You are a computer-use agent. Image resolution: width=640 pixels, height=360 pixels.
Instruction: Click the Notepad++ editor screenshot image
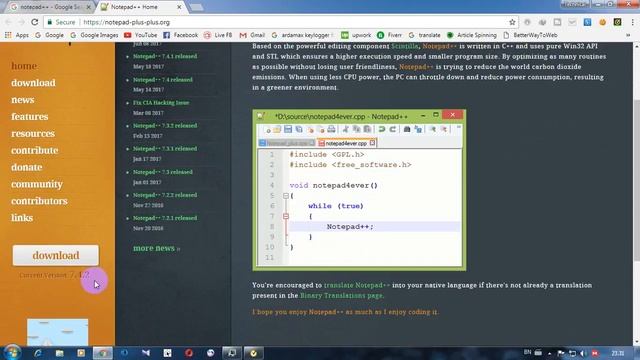359,190
